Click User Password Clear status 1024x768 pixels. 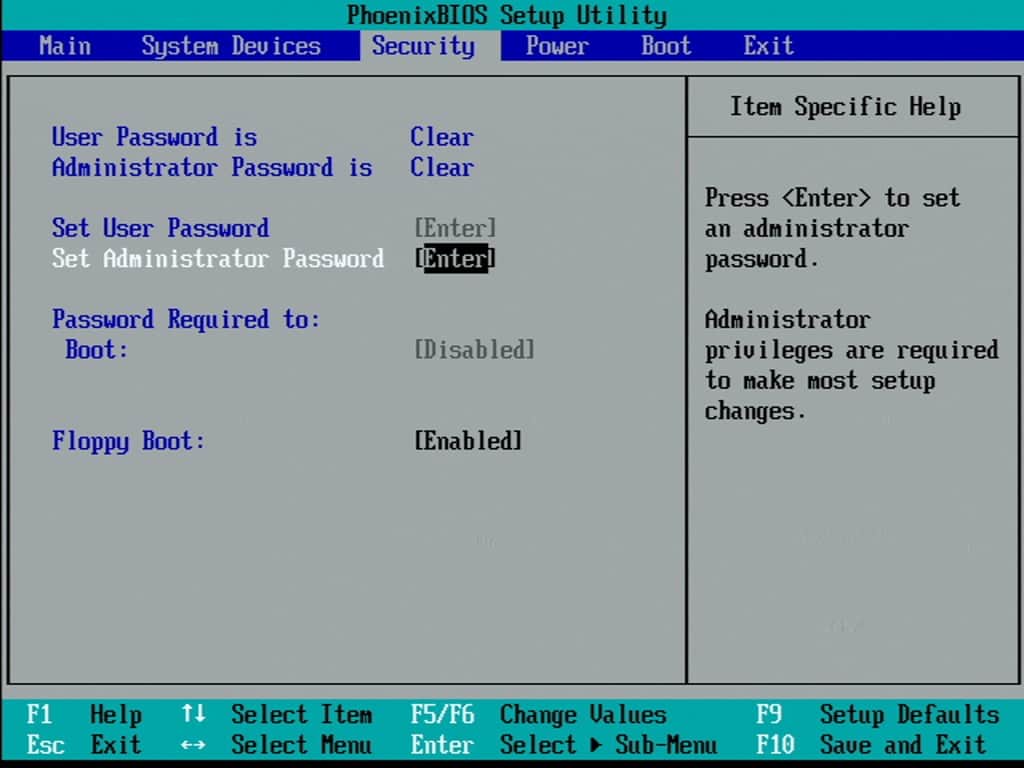point(442,137)
